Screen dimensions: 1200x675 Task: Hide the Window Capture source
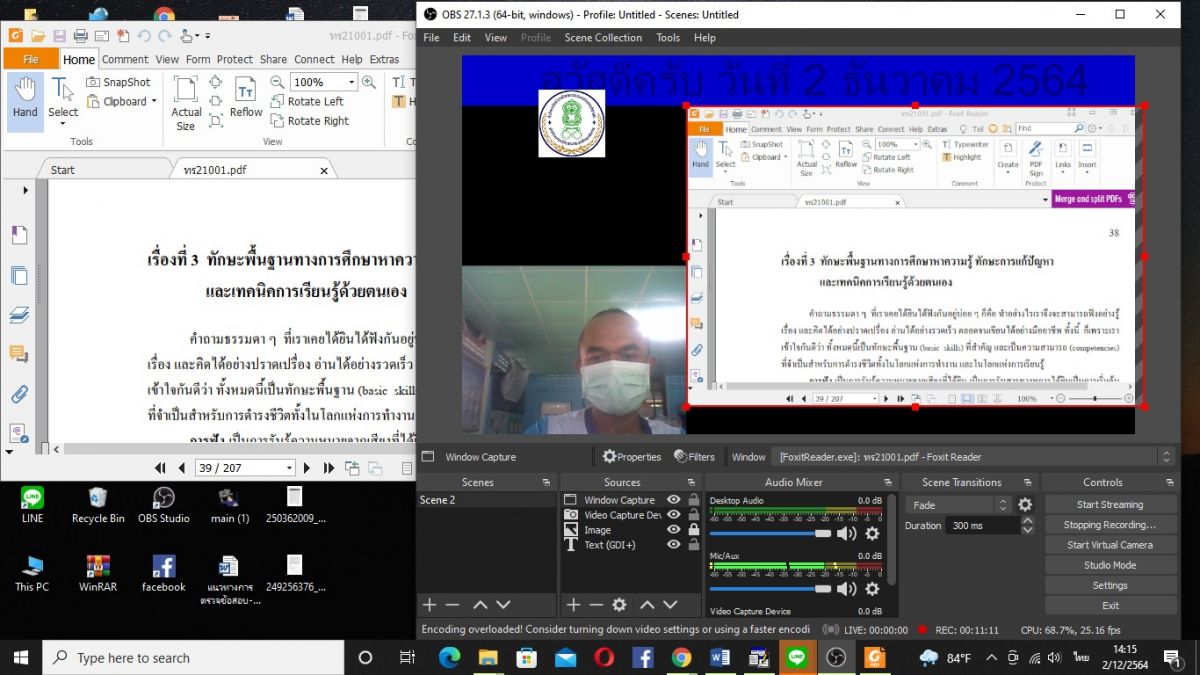[x=674, y=500]
